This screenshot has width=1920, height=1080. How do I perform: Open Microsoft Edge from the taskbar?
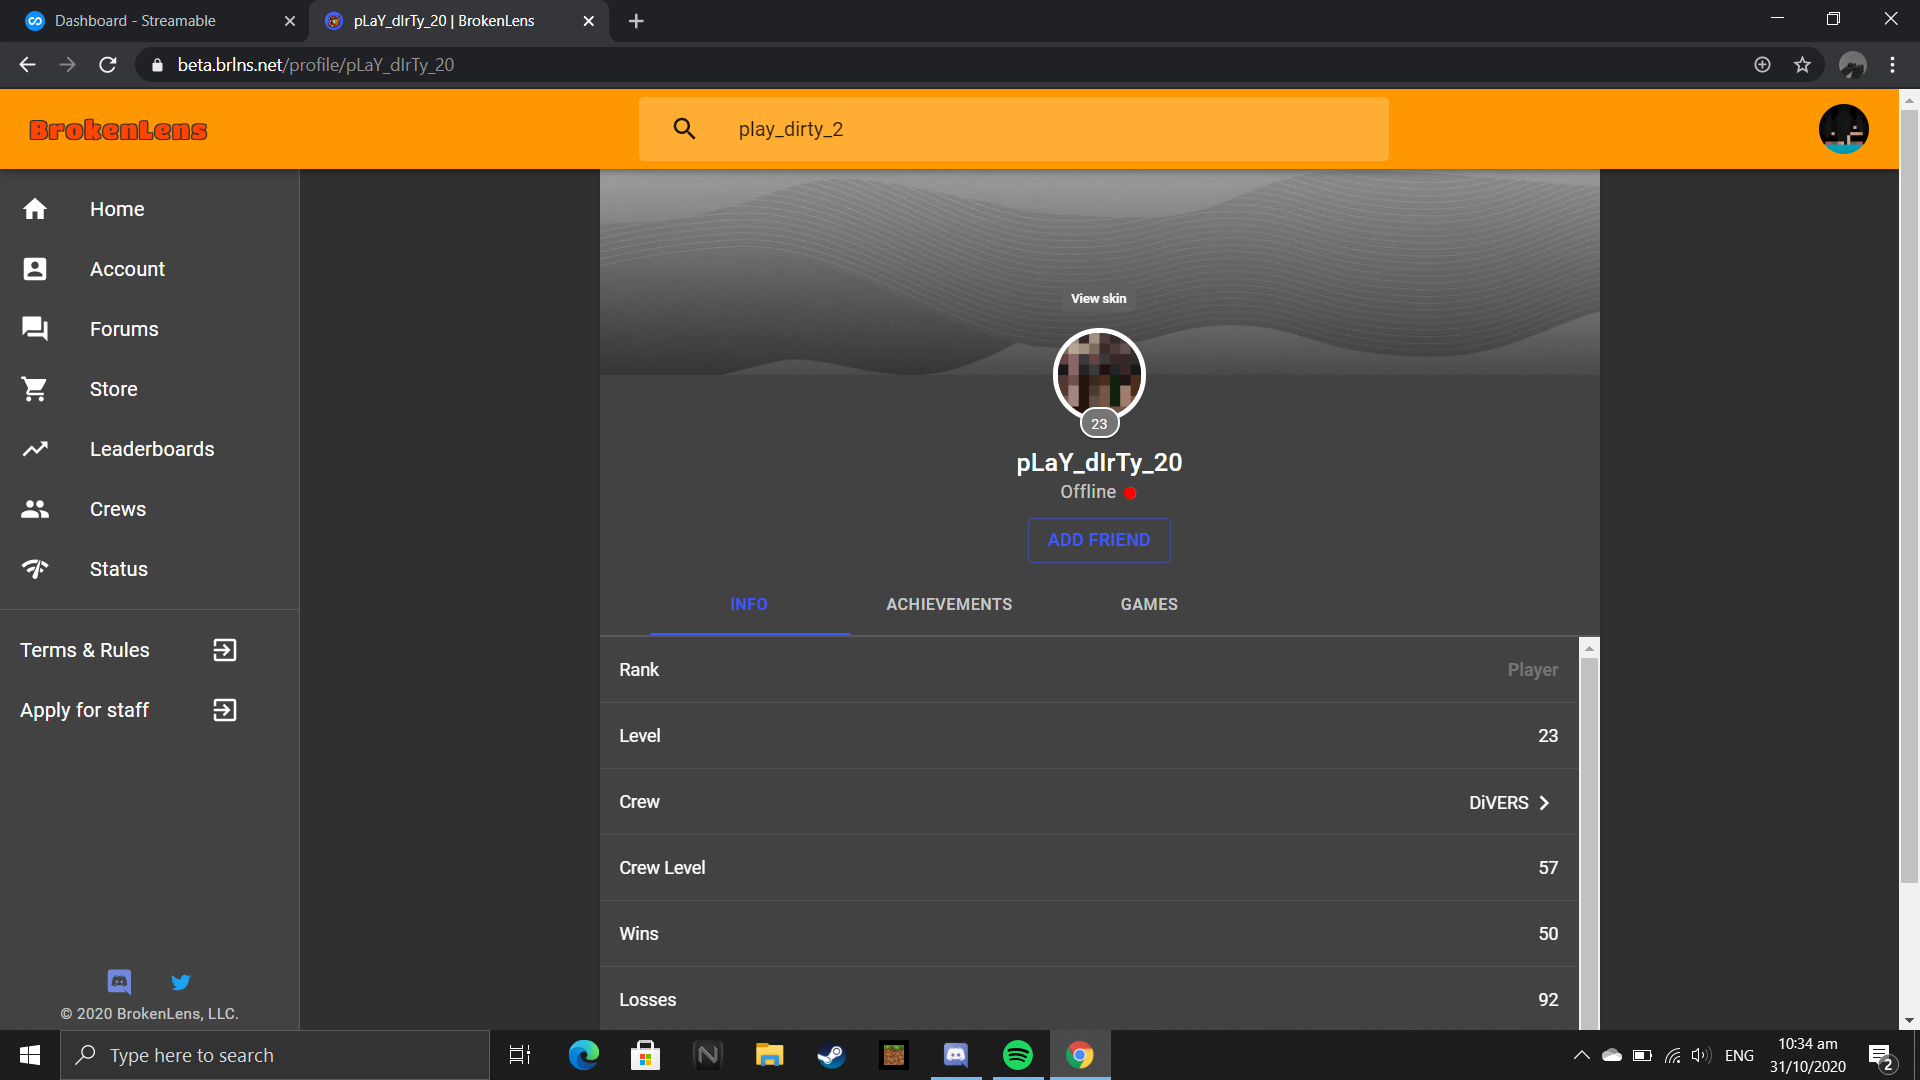[583, 1055]
